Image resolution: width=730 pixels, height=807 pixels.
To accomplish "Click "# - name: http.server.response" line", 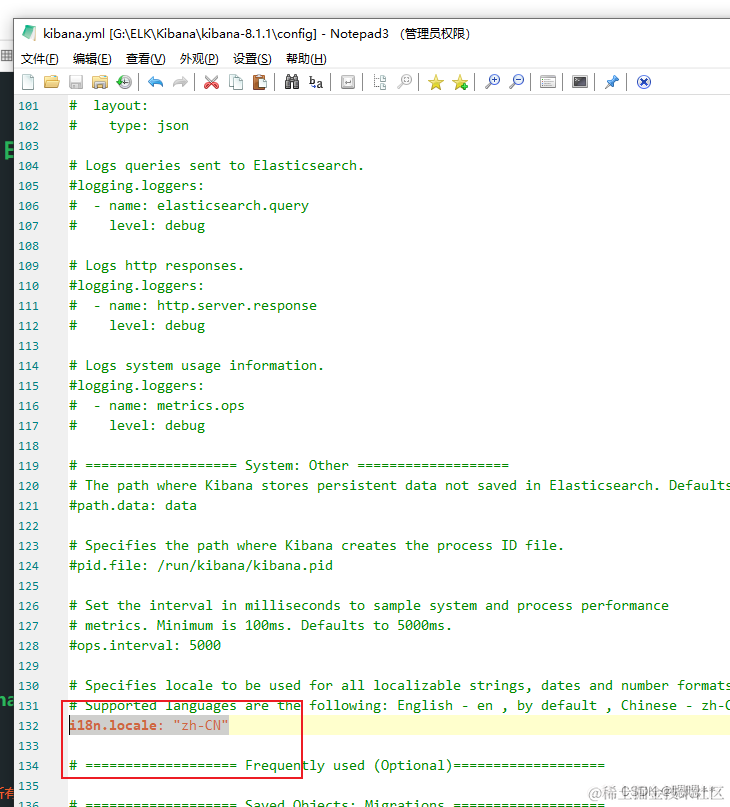I will coord(193,306).
